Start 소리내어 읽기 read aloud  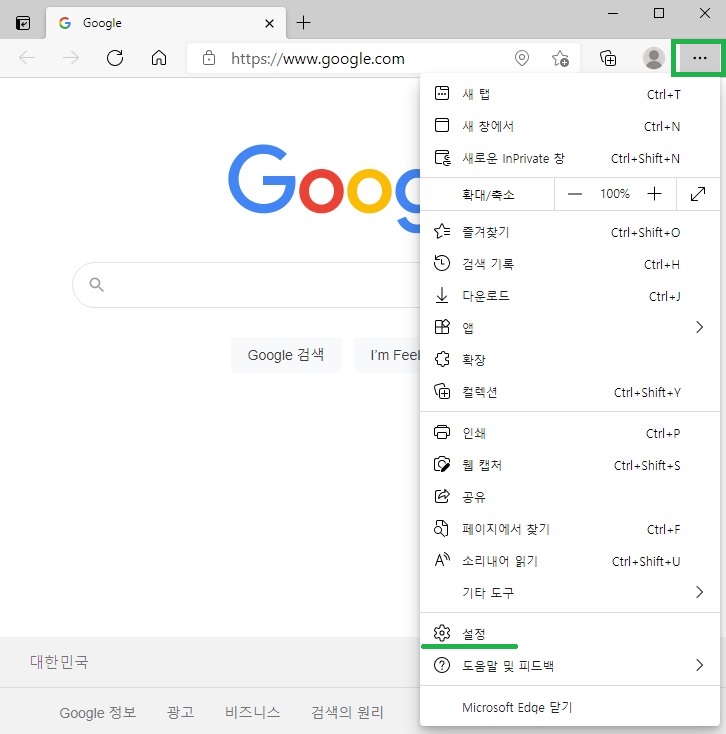(x=570, y=561)
